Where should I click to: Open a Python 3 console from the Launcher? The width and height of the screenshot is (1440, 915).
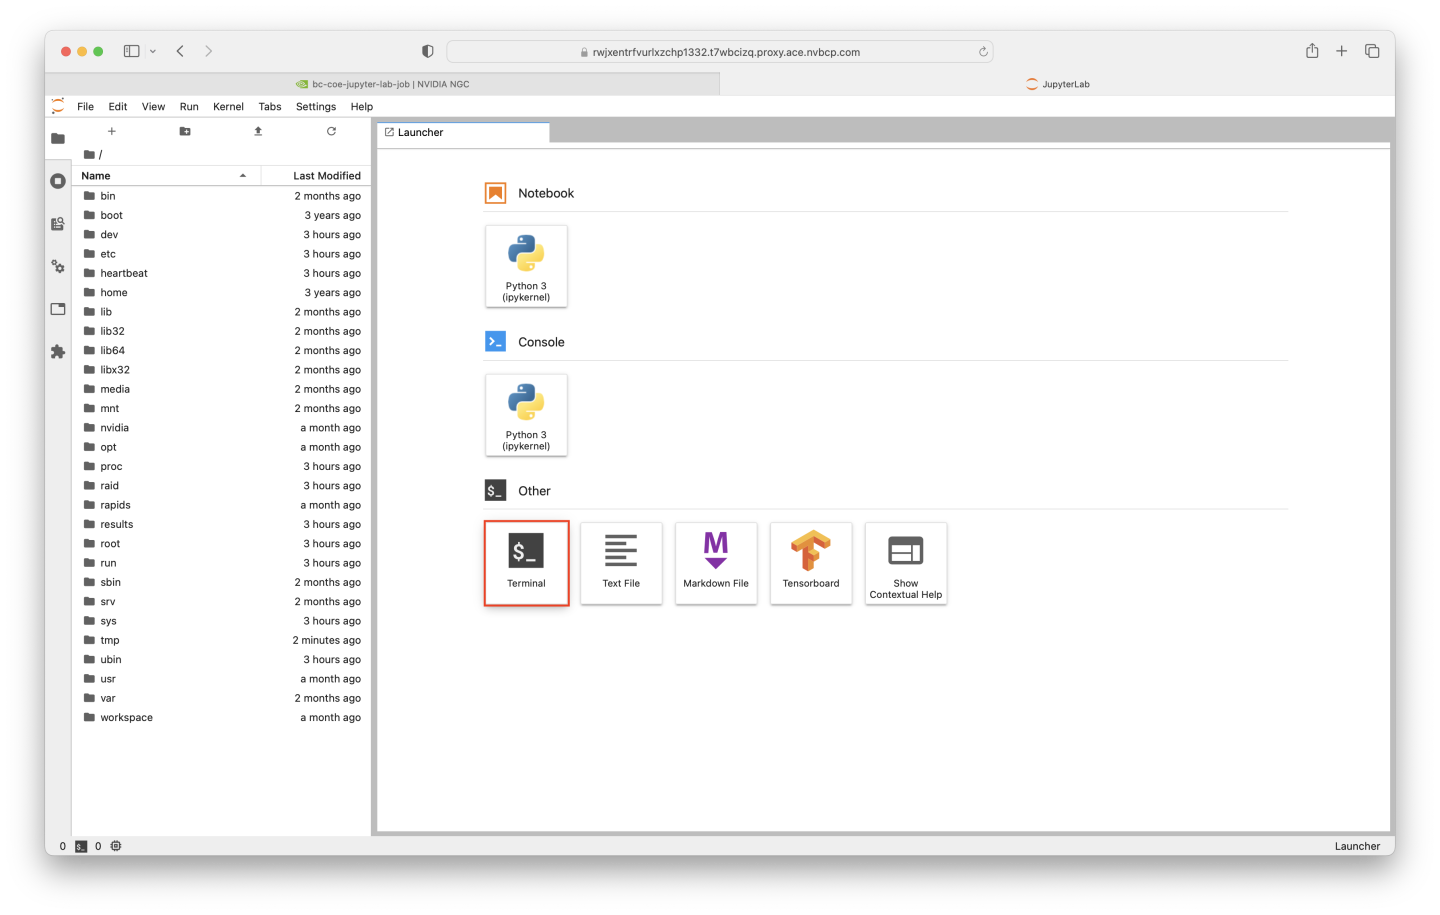pyautogui.click(x=526, y=415)
